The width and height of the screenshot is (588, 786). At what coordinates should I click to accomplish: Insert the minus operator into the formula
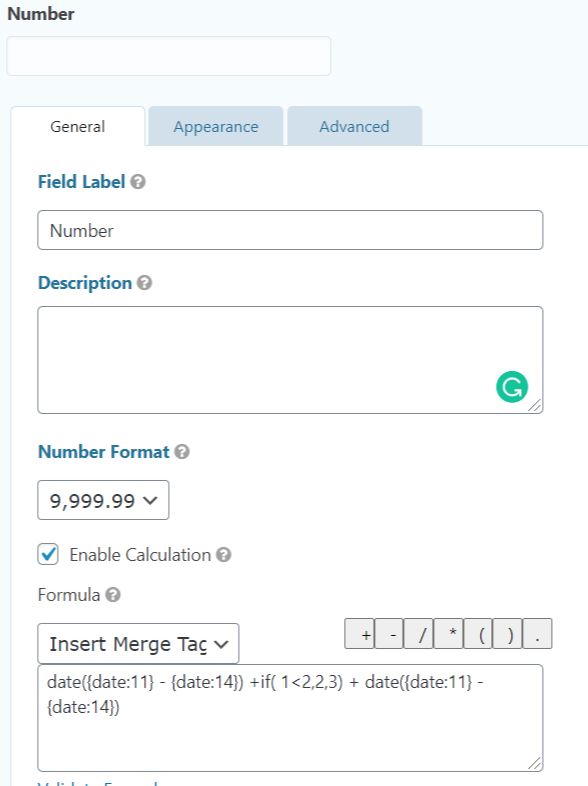pos(388,634)
